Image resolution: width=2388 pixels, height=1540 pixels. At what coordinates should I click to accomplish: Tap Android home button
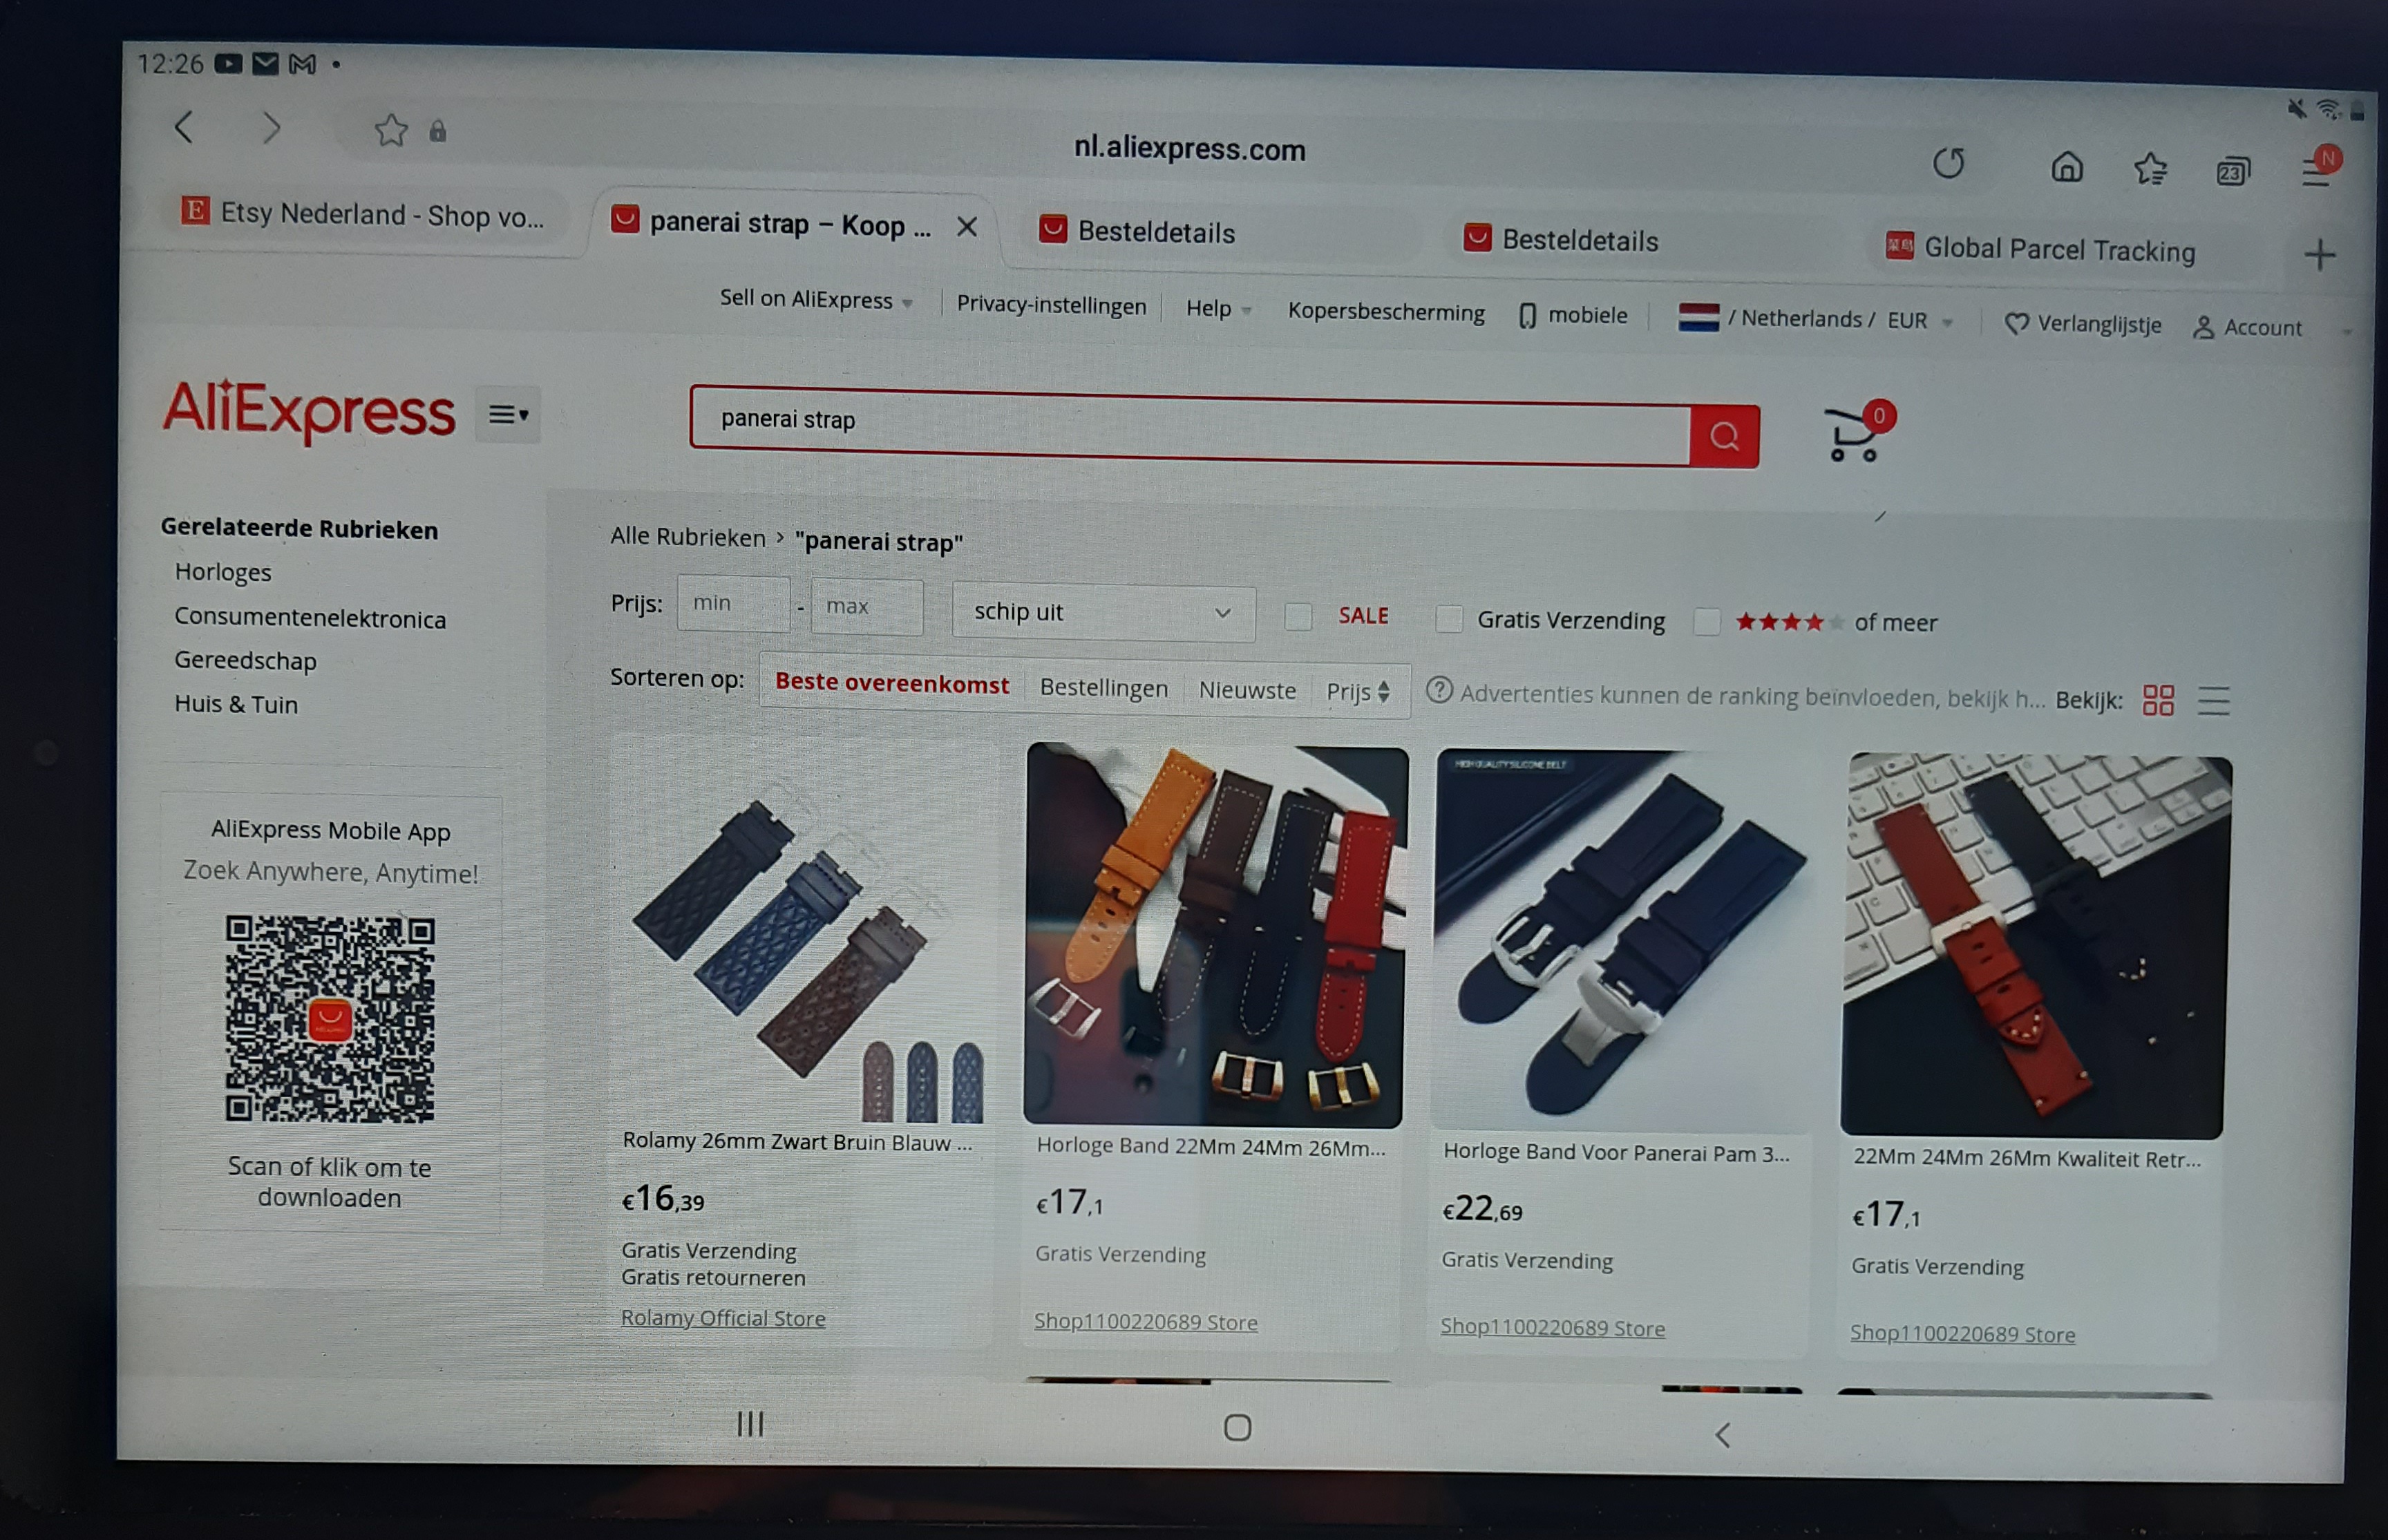(x=1237, y=1428)
